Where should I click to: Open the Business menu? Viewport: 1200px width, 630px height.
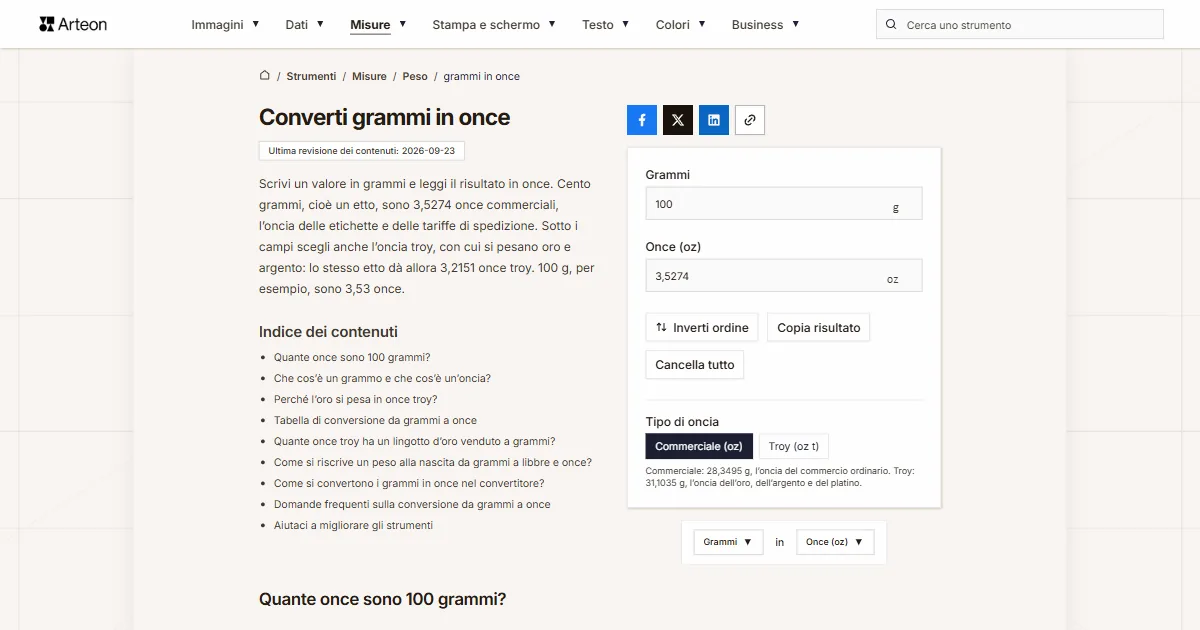[765, 25]
